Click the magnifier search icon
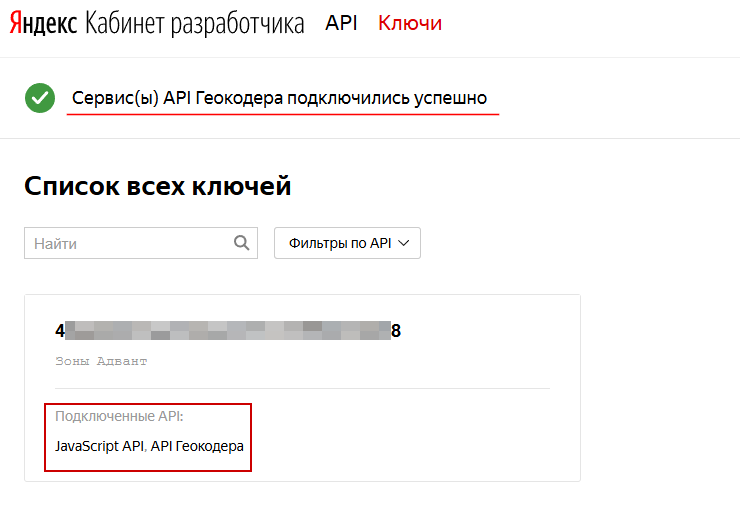 pyautogui.click(x=242, y=243)
